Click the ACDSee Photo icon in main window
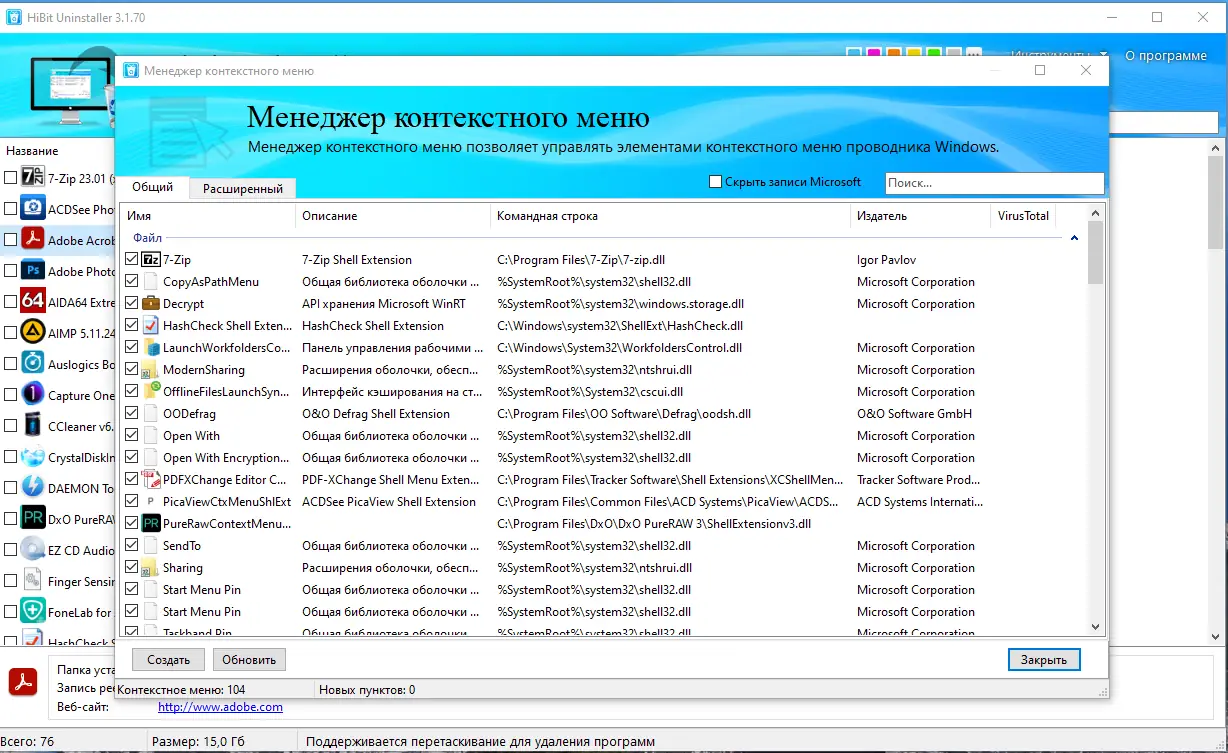 [33, 209]
